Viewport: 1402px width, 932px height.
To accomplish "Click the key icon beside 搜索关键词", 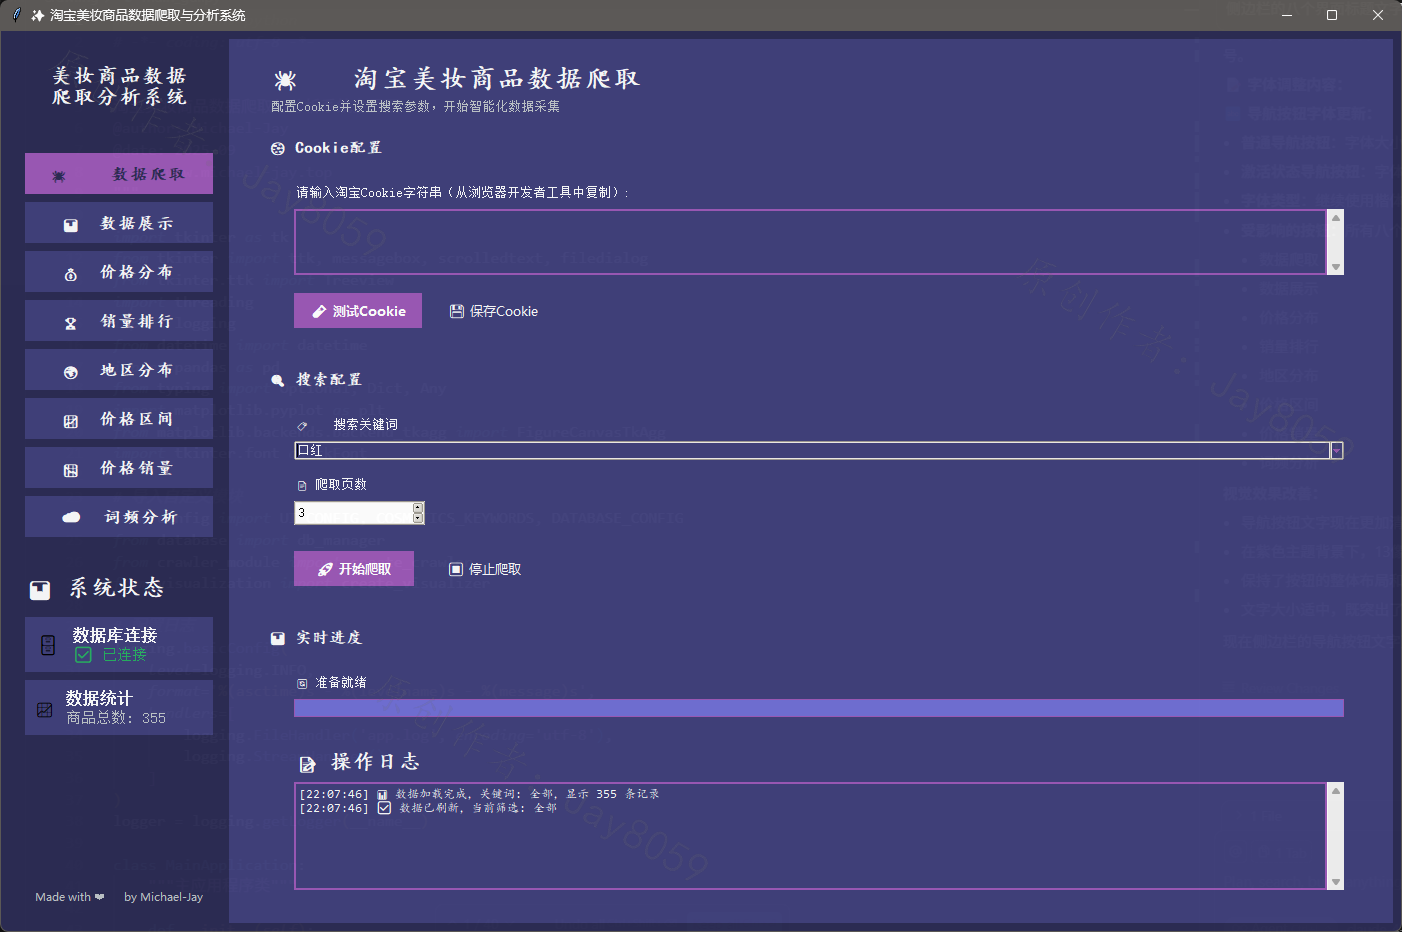I will pos(302,426).
